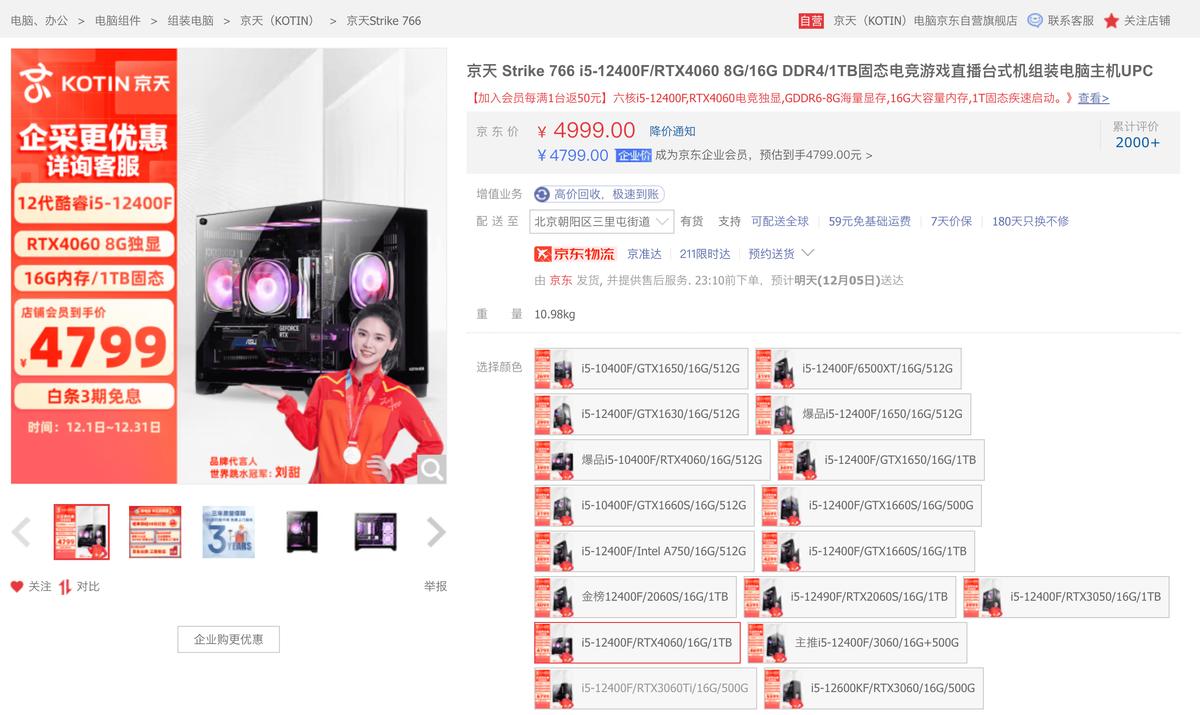Open 电脑组件 breadcrumb category
The width and height of the screenshot is (1200, 715).
(x=118, y=20)
